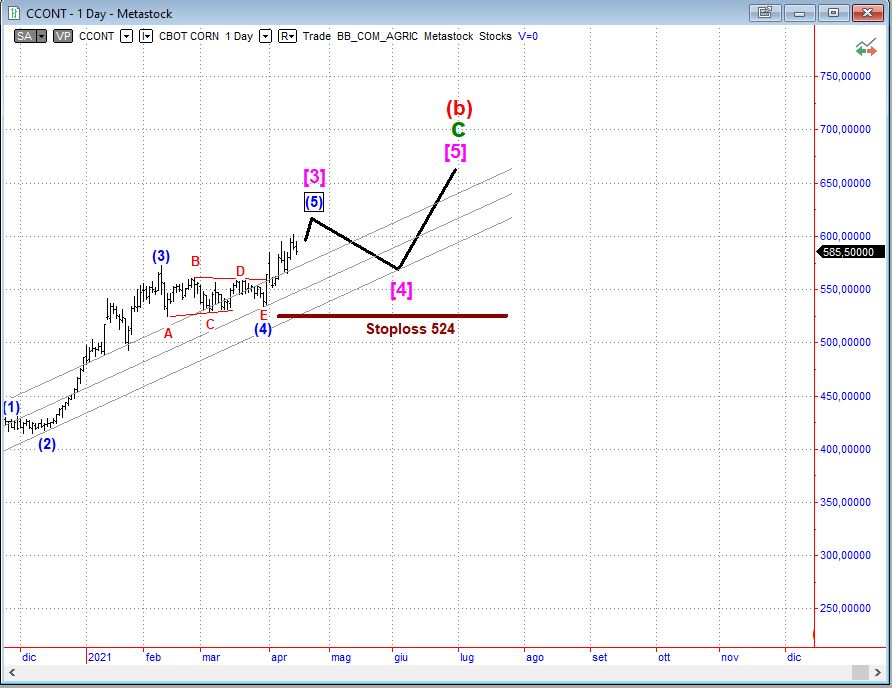The image size is (892, 688).
Task: Minimize the CCONT chart window
Action: click(799, 13)
